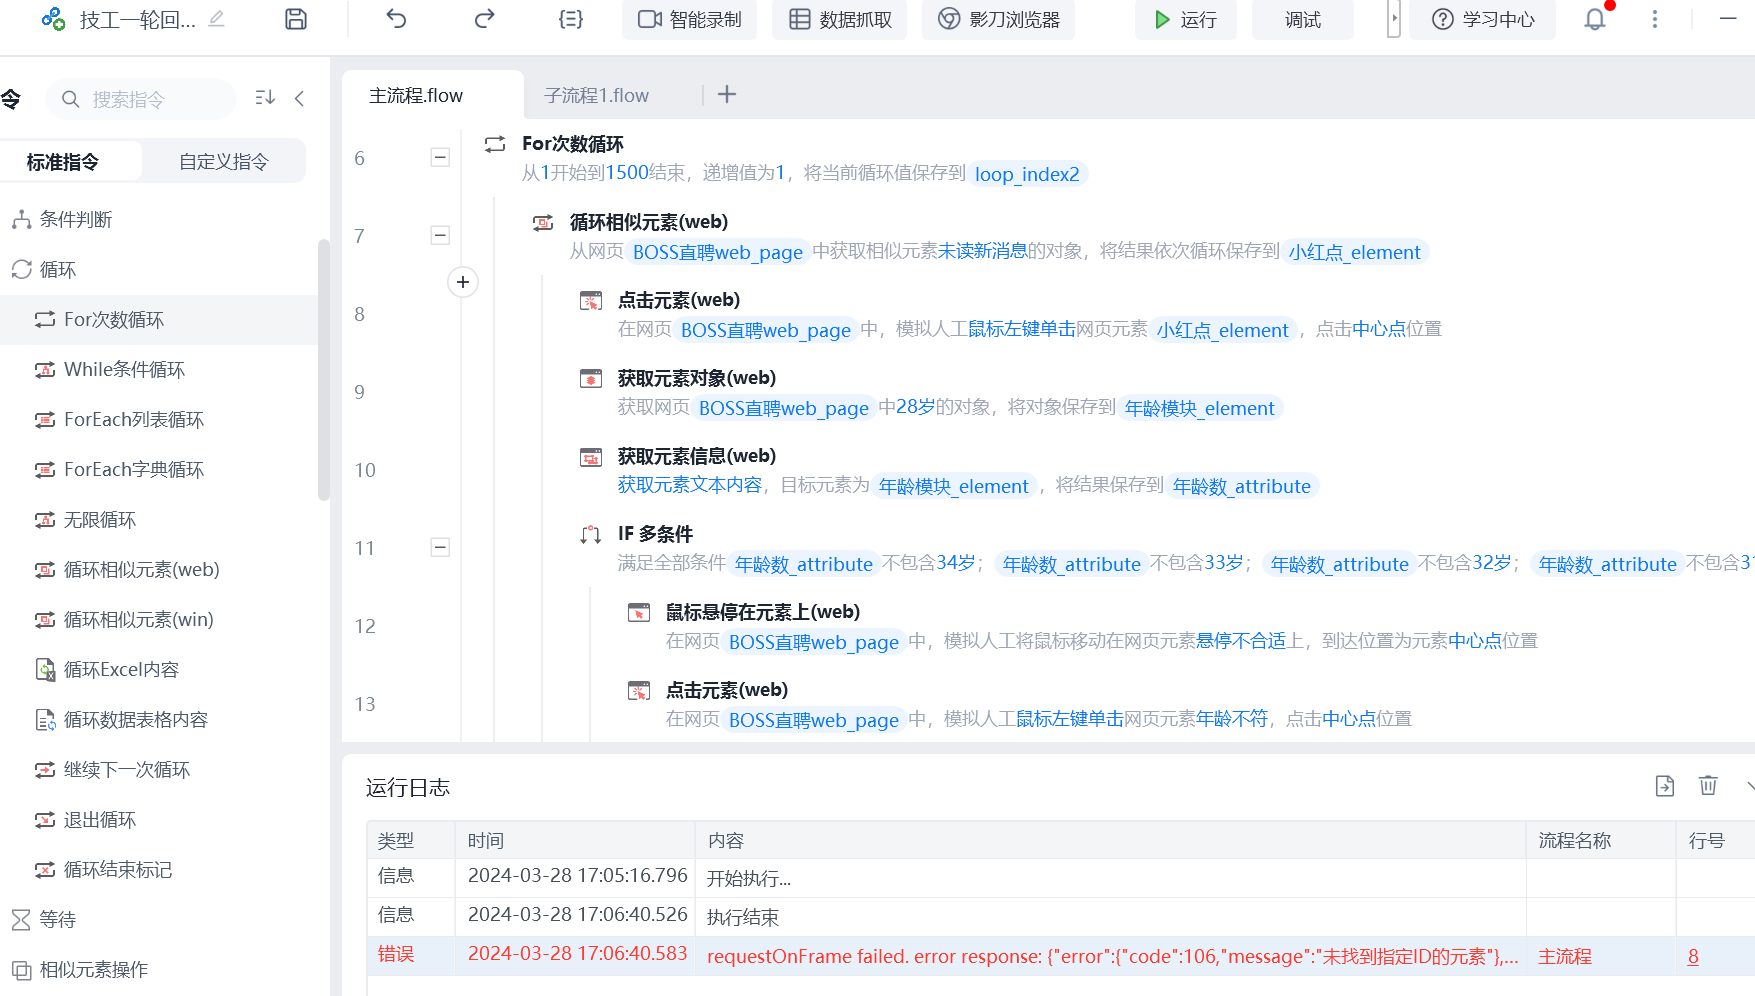Collapse the 循环相似元素 block at line 7

click(x=440, y=236)
